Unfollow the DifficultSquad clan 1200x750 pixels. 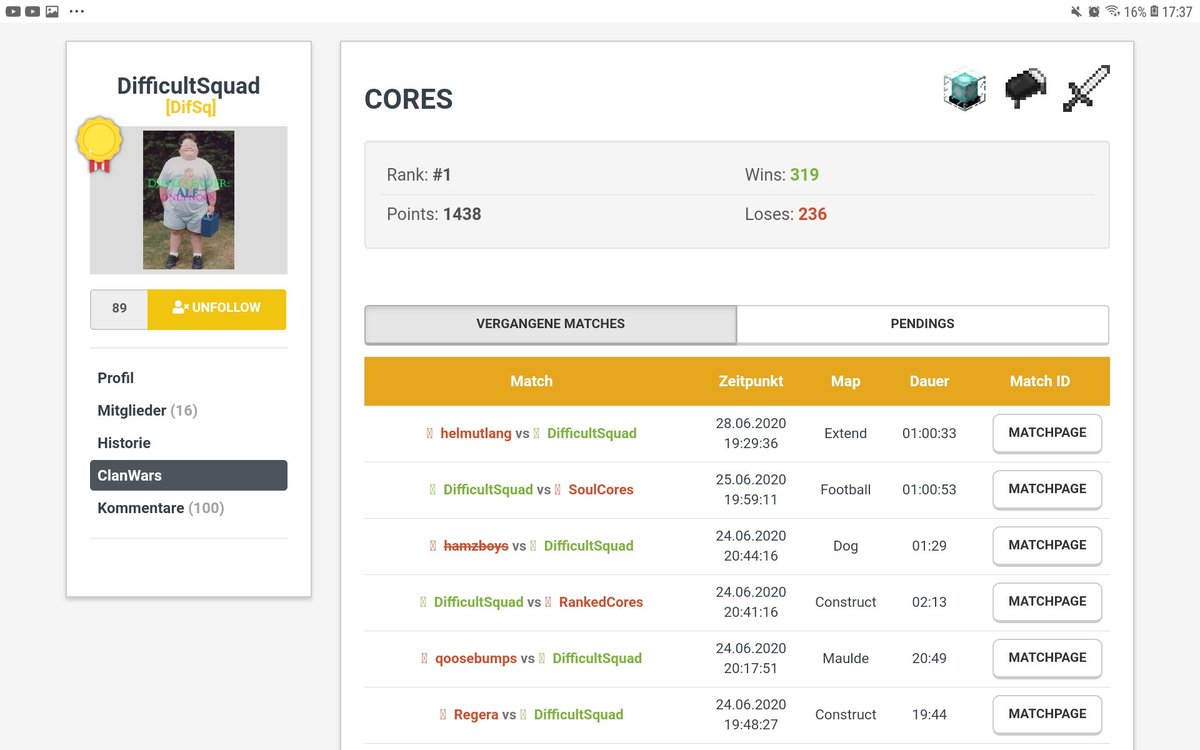(x=216, y=309)
